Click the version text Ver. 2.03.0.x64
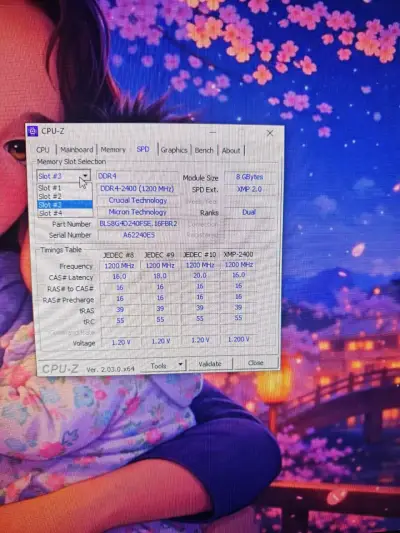Viewport: 400px width, 533px height. tap(110, 369)
